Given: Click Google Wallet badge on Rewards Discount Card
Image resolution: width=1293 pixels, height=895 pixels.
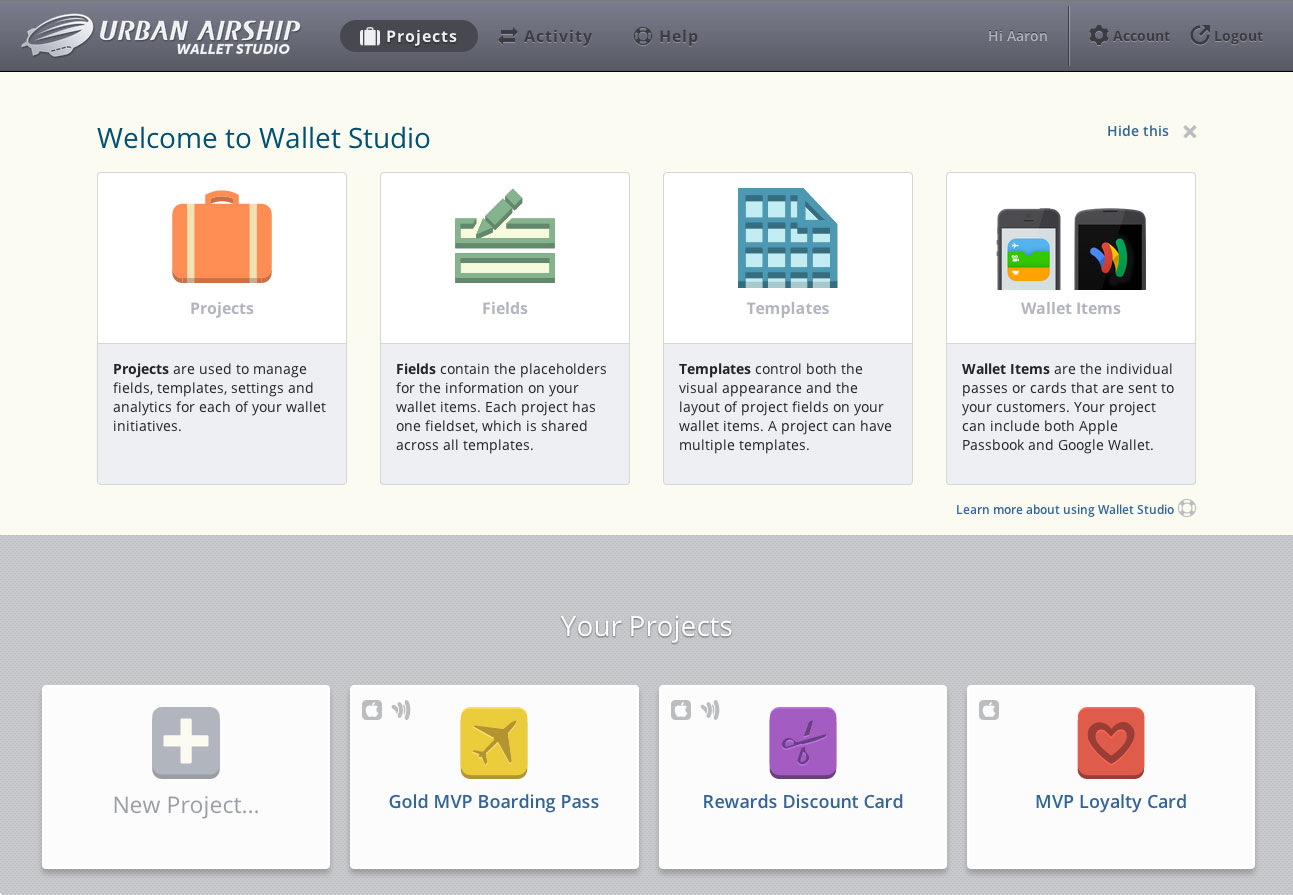Looking at the screenshot, I should point(710,710).
